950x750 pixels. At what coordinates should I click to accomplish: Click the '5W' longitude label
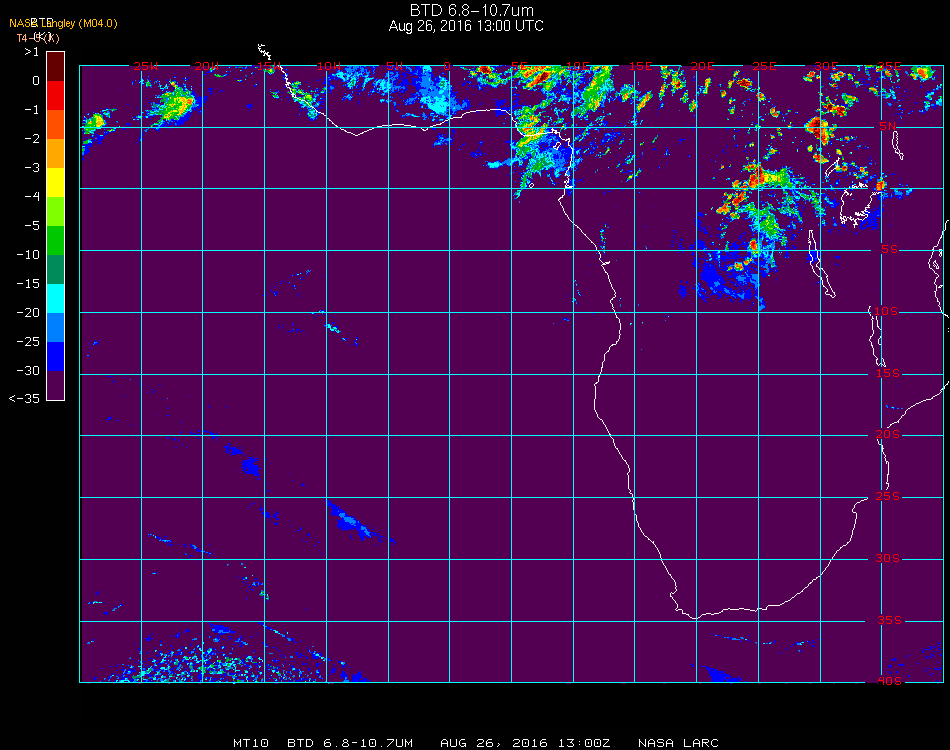pos(395,66)
